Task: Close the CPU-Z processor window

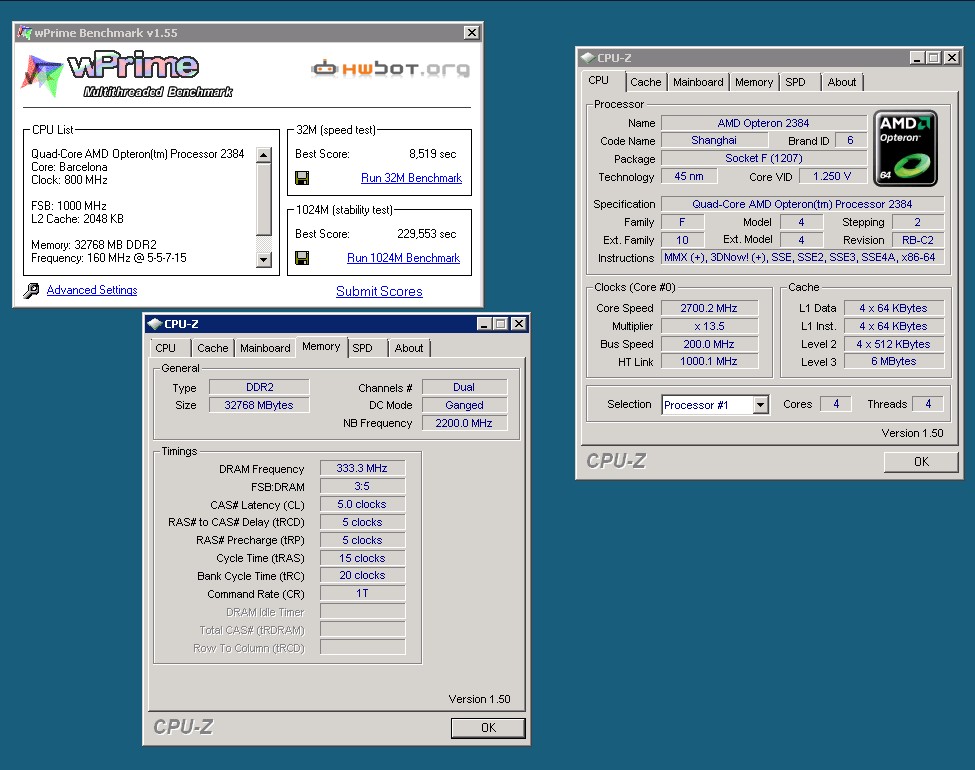Action: 951,58
